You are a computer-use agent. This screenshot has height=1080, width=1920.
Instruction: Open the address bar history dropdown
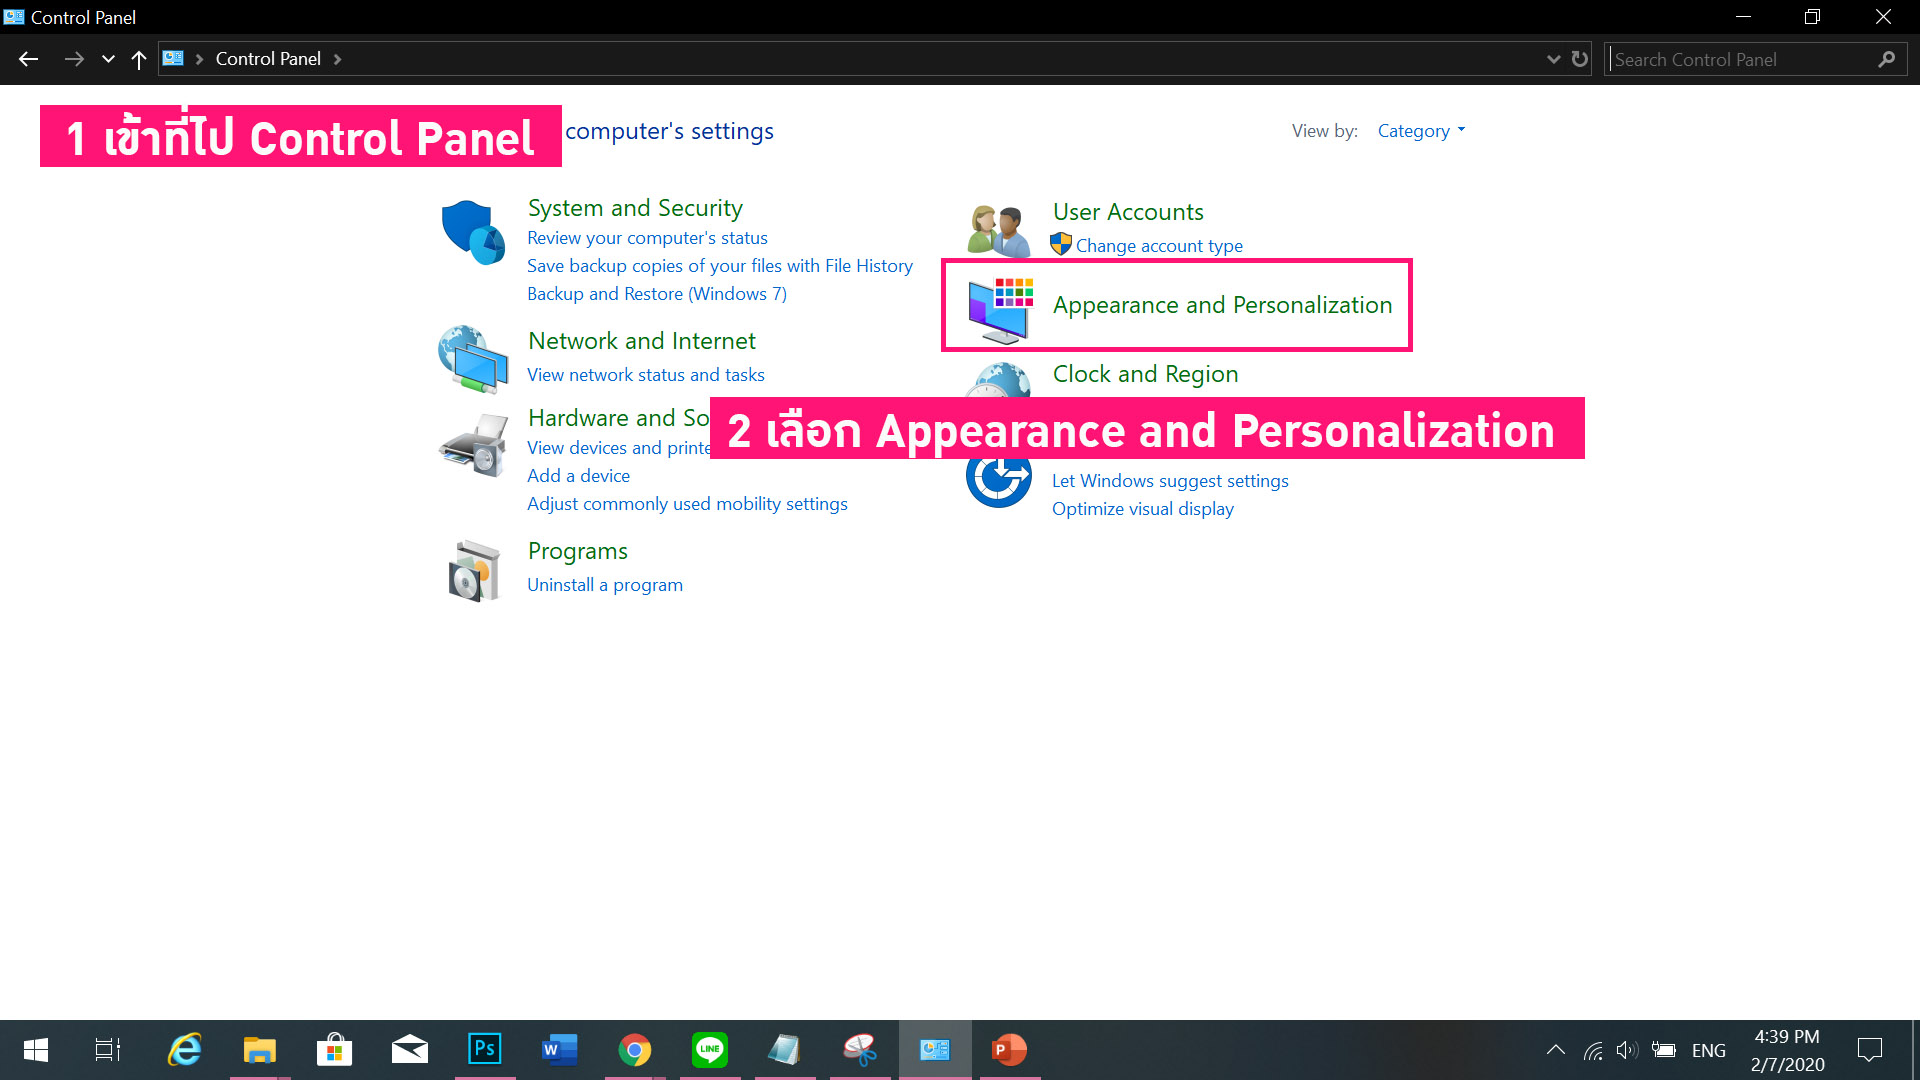[x=1553, y=59]
